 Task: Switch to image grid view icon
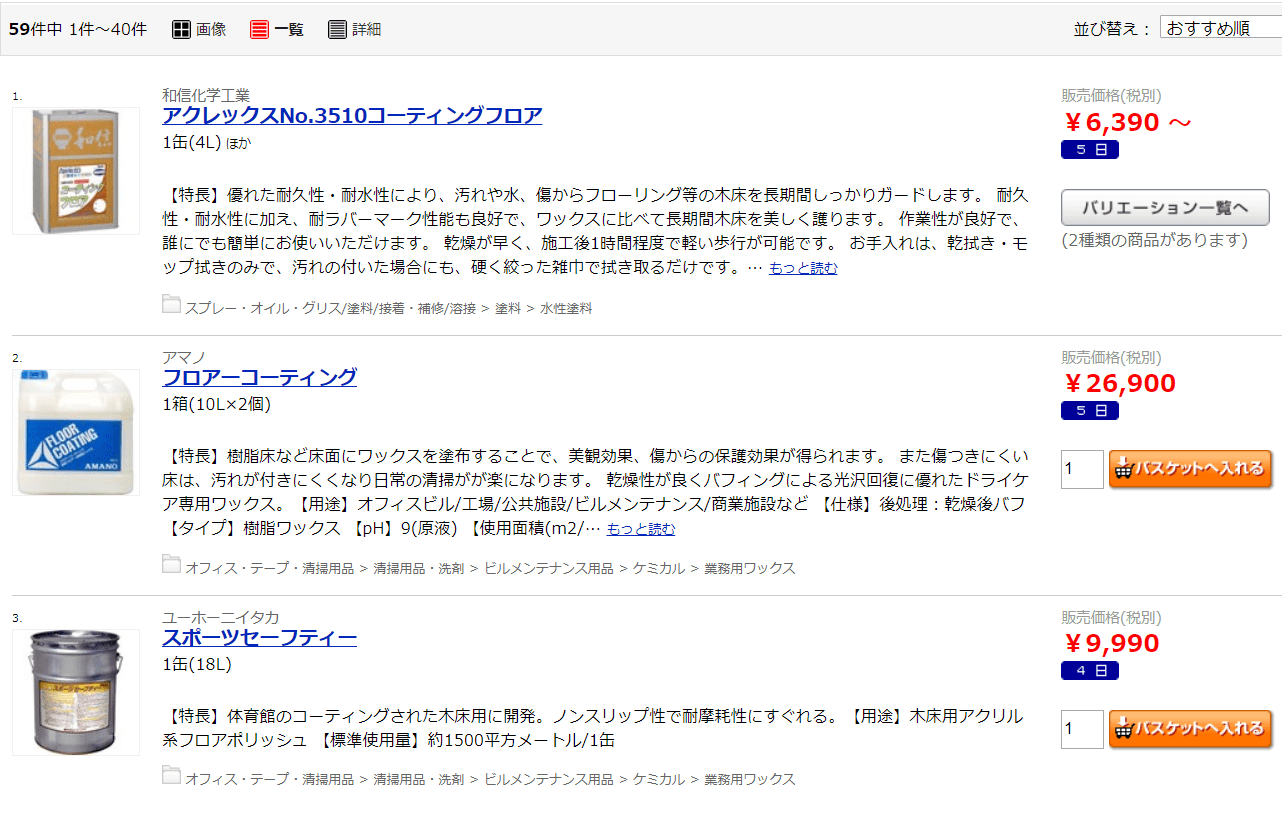coord(181,29)
